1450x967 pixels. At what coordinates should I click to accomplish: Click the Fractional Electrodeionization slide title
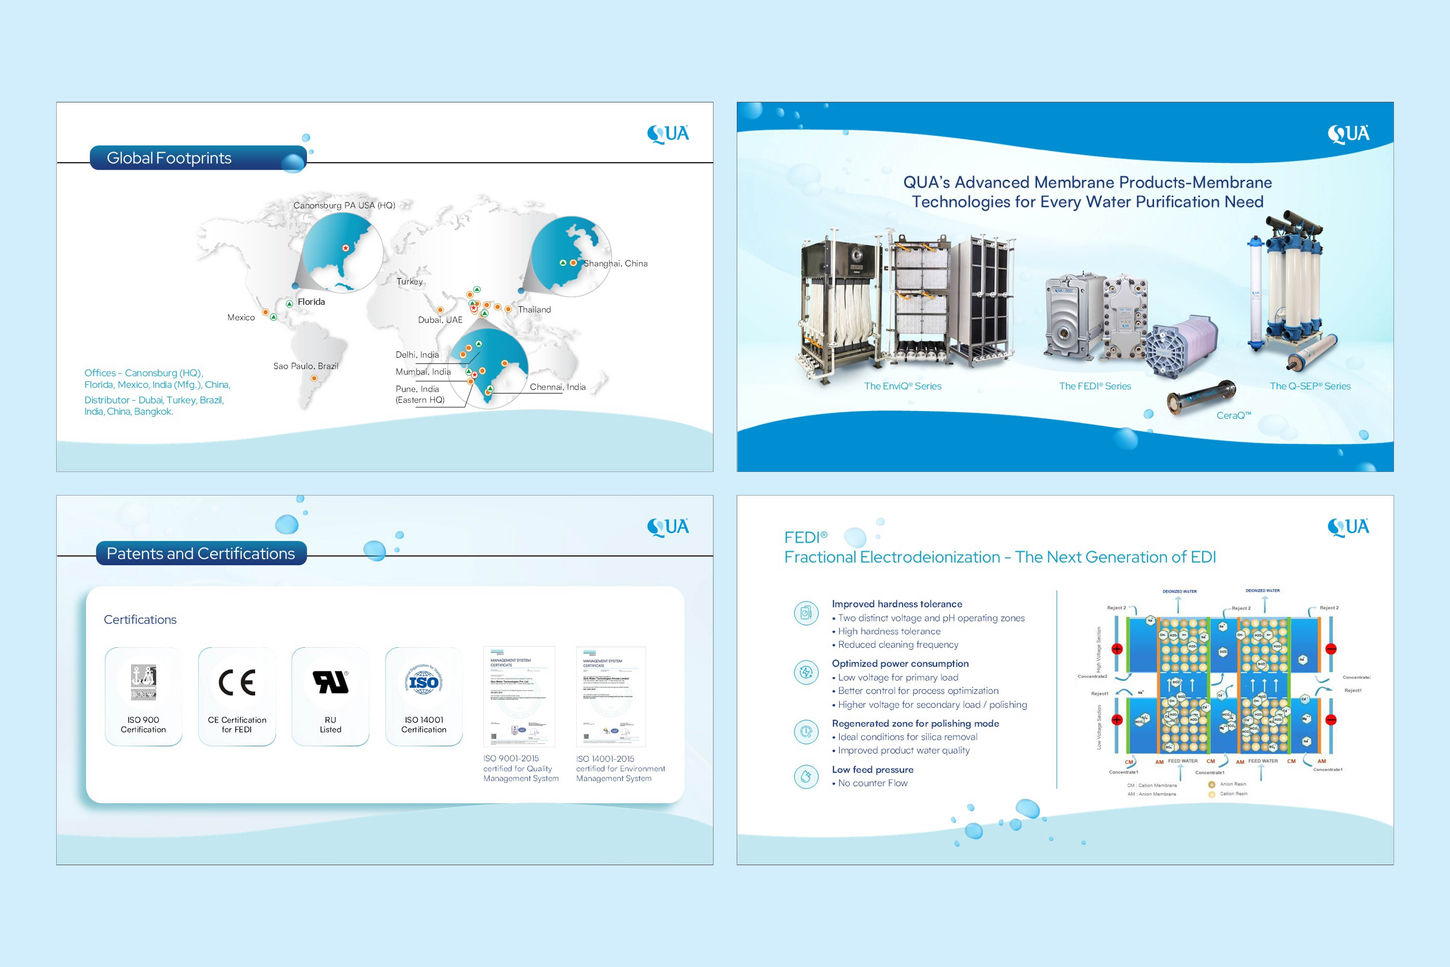point(1000,548)
